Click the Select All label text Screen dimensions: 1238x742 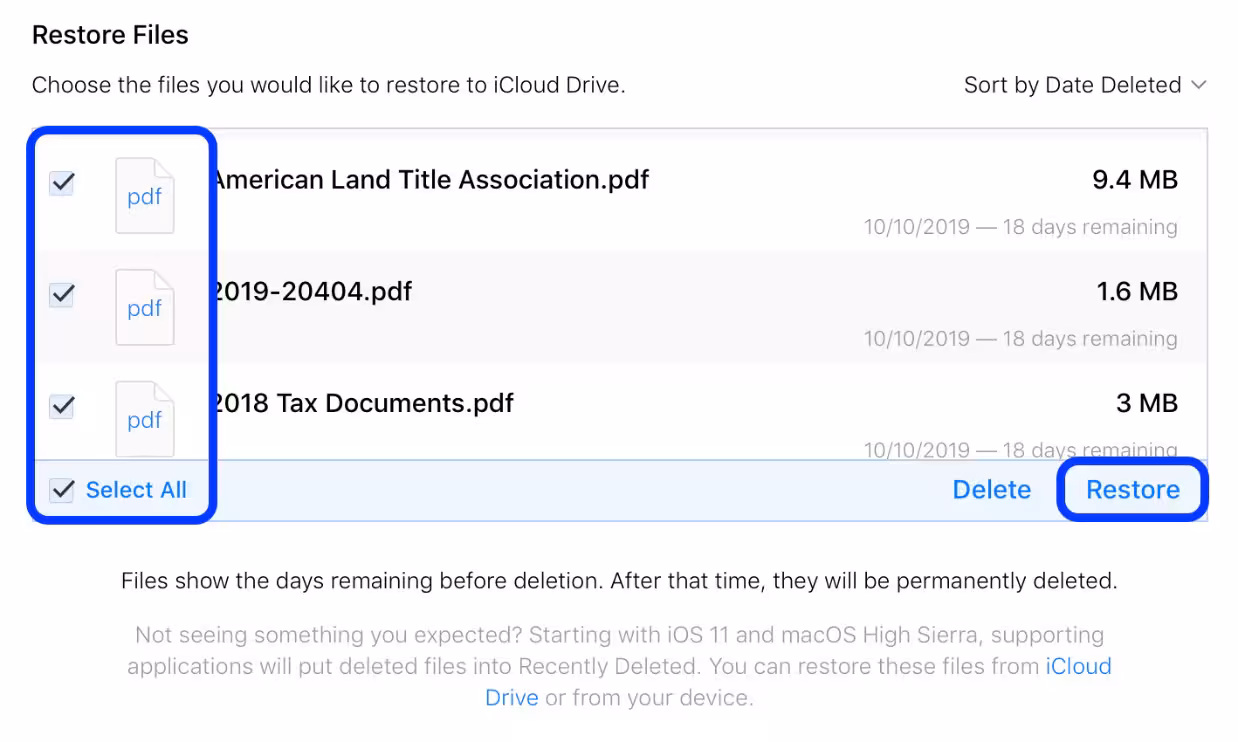click(136, 490)
